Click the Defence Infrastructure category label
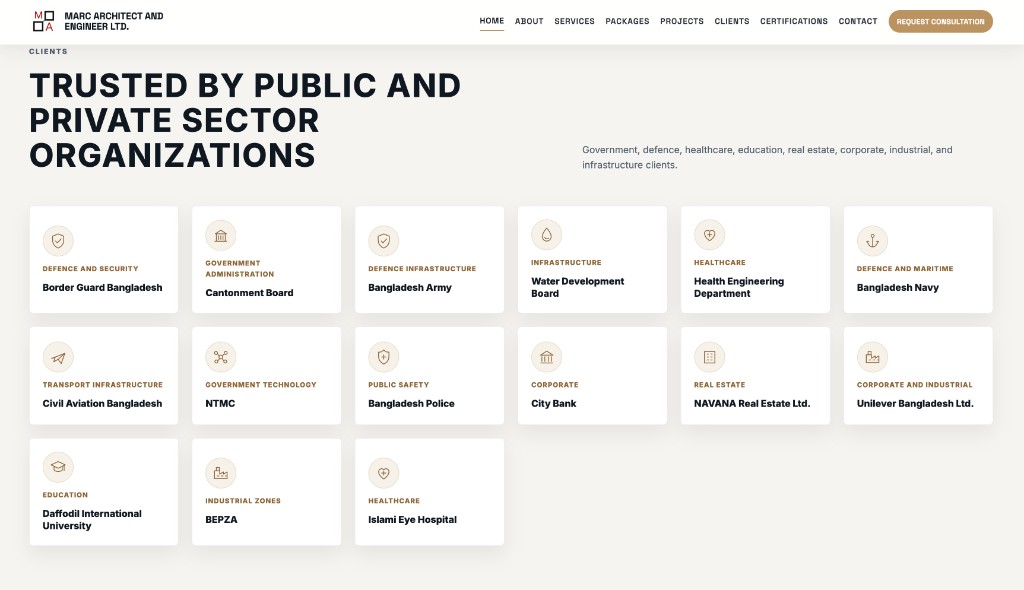Image resolution: width=1024 pixels, height=590 pixels. 422,269
